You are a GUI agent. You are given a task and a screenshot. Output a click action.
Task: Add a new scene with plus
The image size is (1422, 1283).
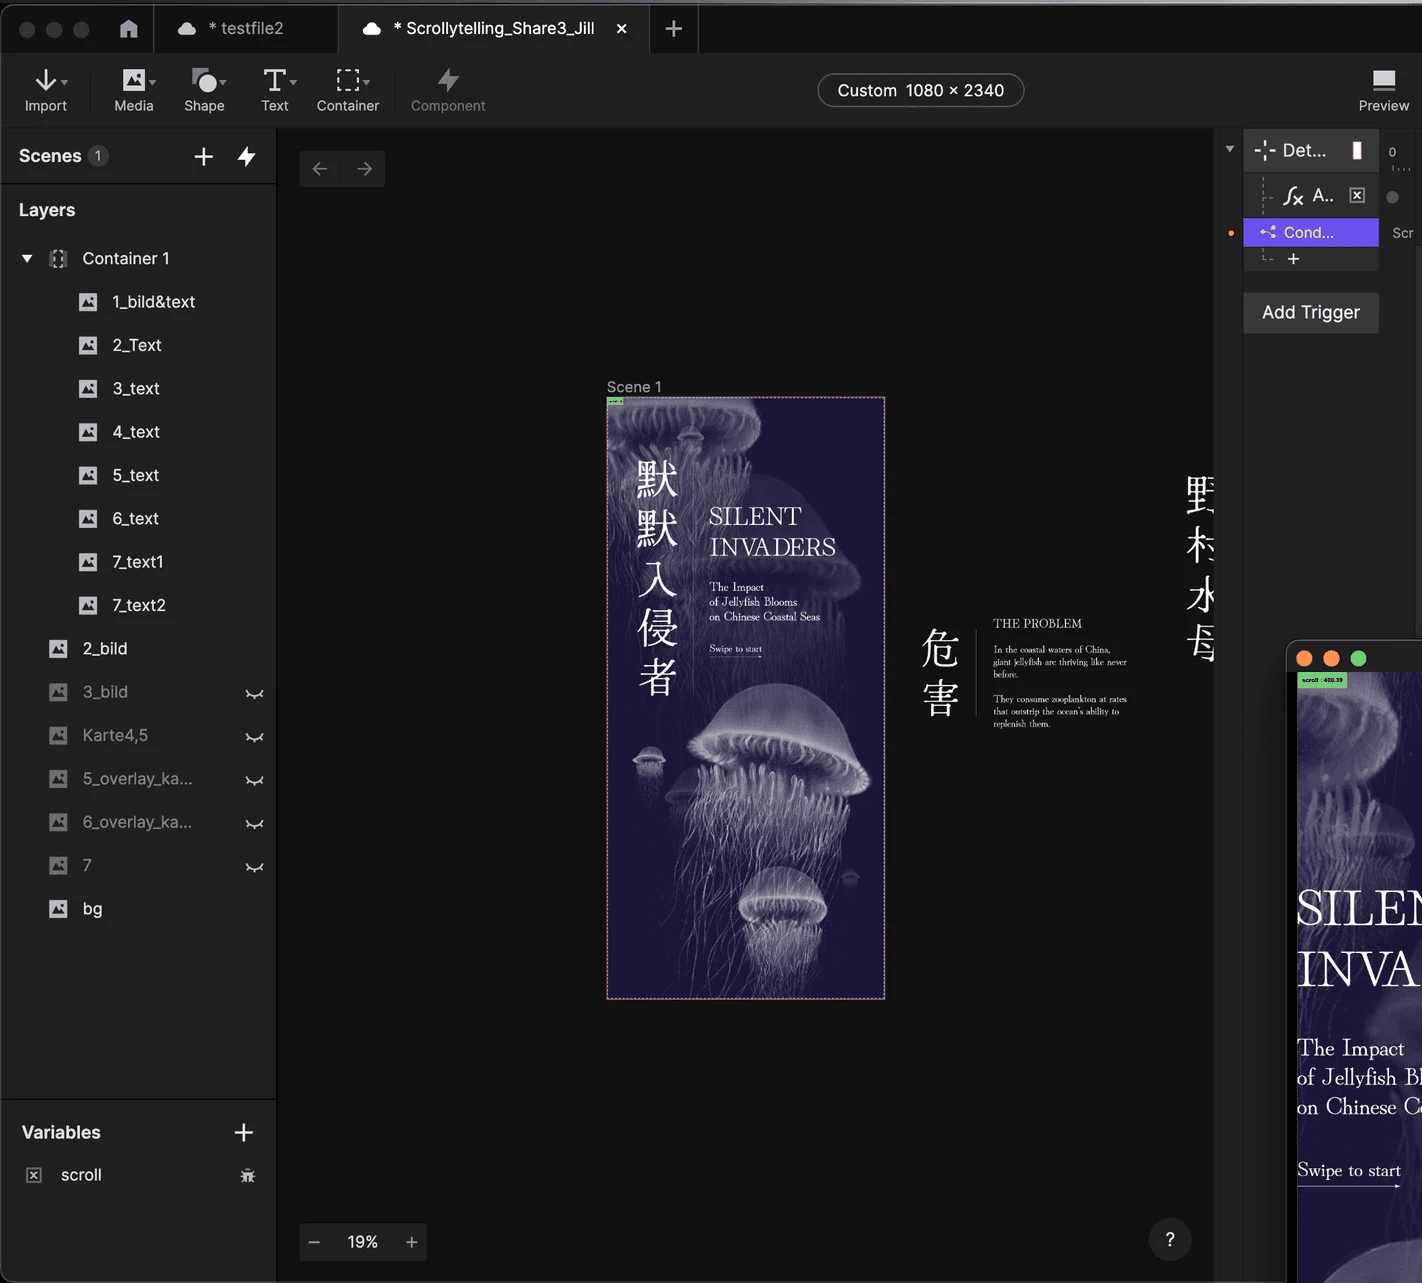click(204, 157)
